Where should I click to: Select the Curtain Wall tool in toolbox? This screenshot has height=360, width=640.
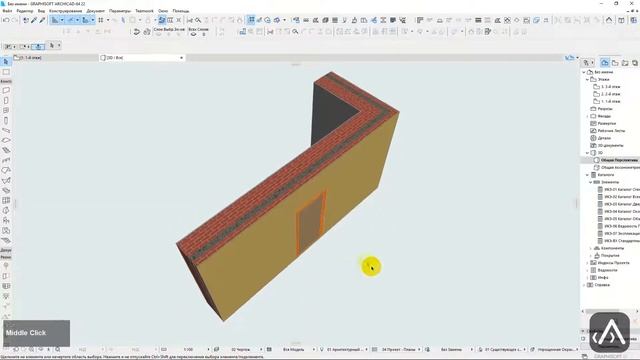(x=6, y=200)
